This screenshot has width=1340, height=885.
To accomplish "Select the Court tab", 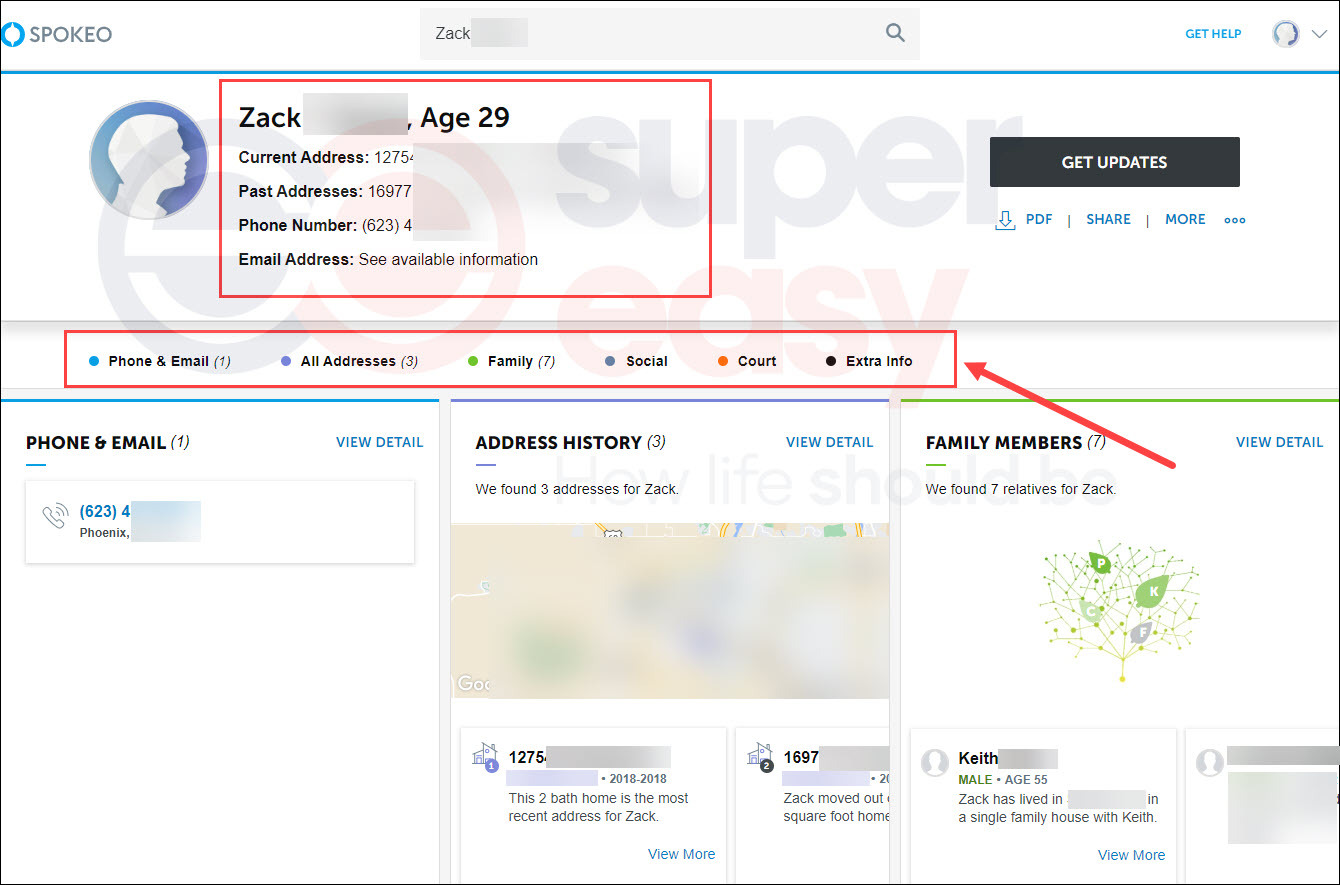I will coord(747,361).
